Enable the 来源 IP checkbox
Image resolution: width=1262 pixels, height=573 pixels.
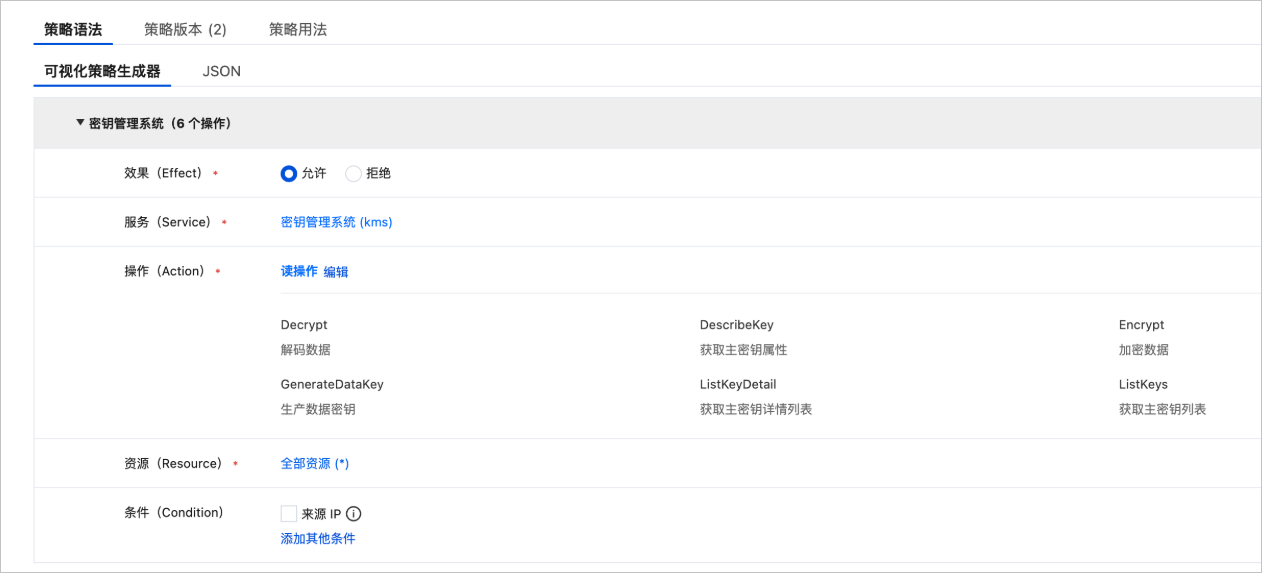click(x=289, y=514)
